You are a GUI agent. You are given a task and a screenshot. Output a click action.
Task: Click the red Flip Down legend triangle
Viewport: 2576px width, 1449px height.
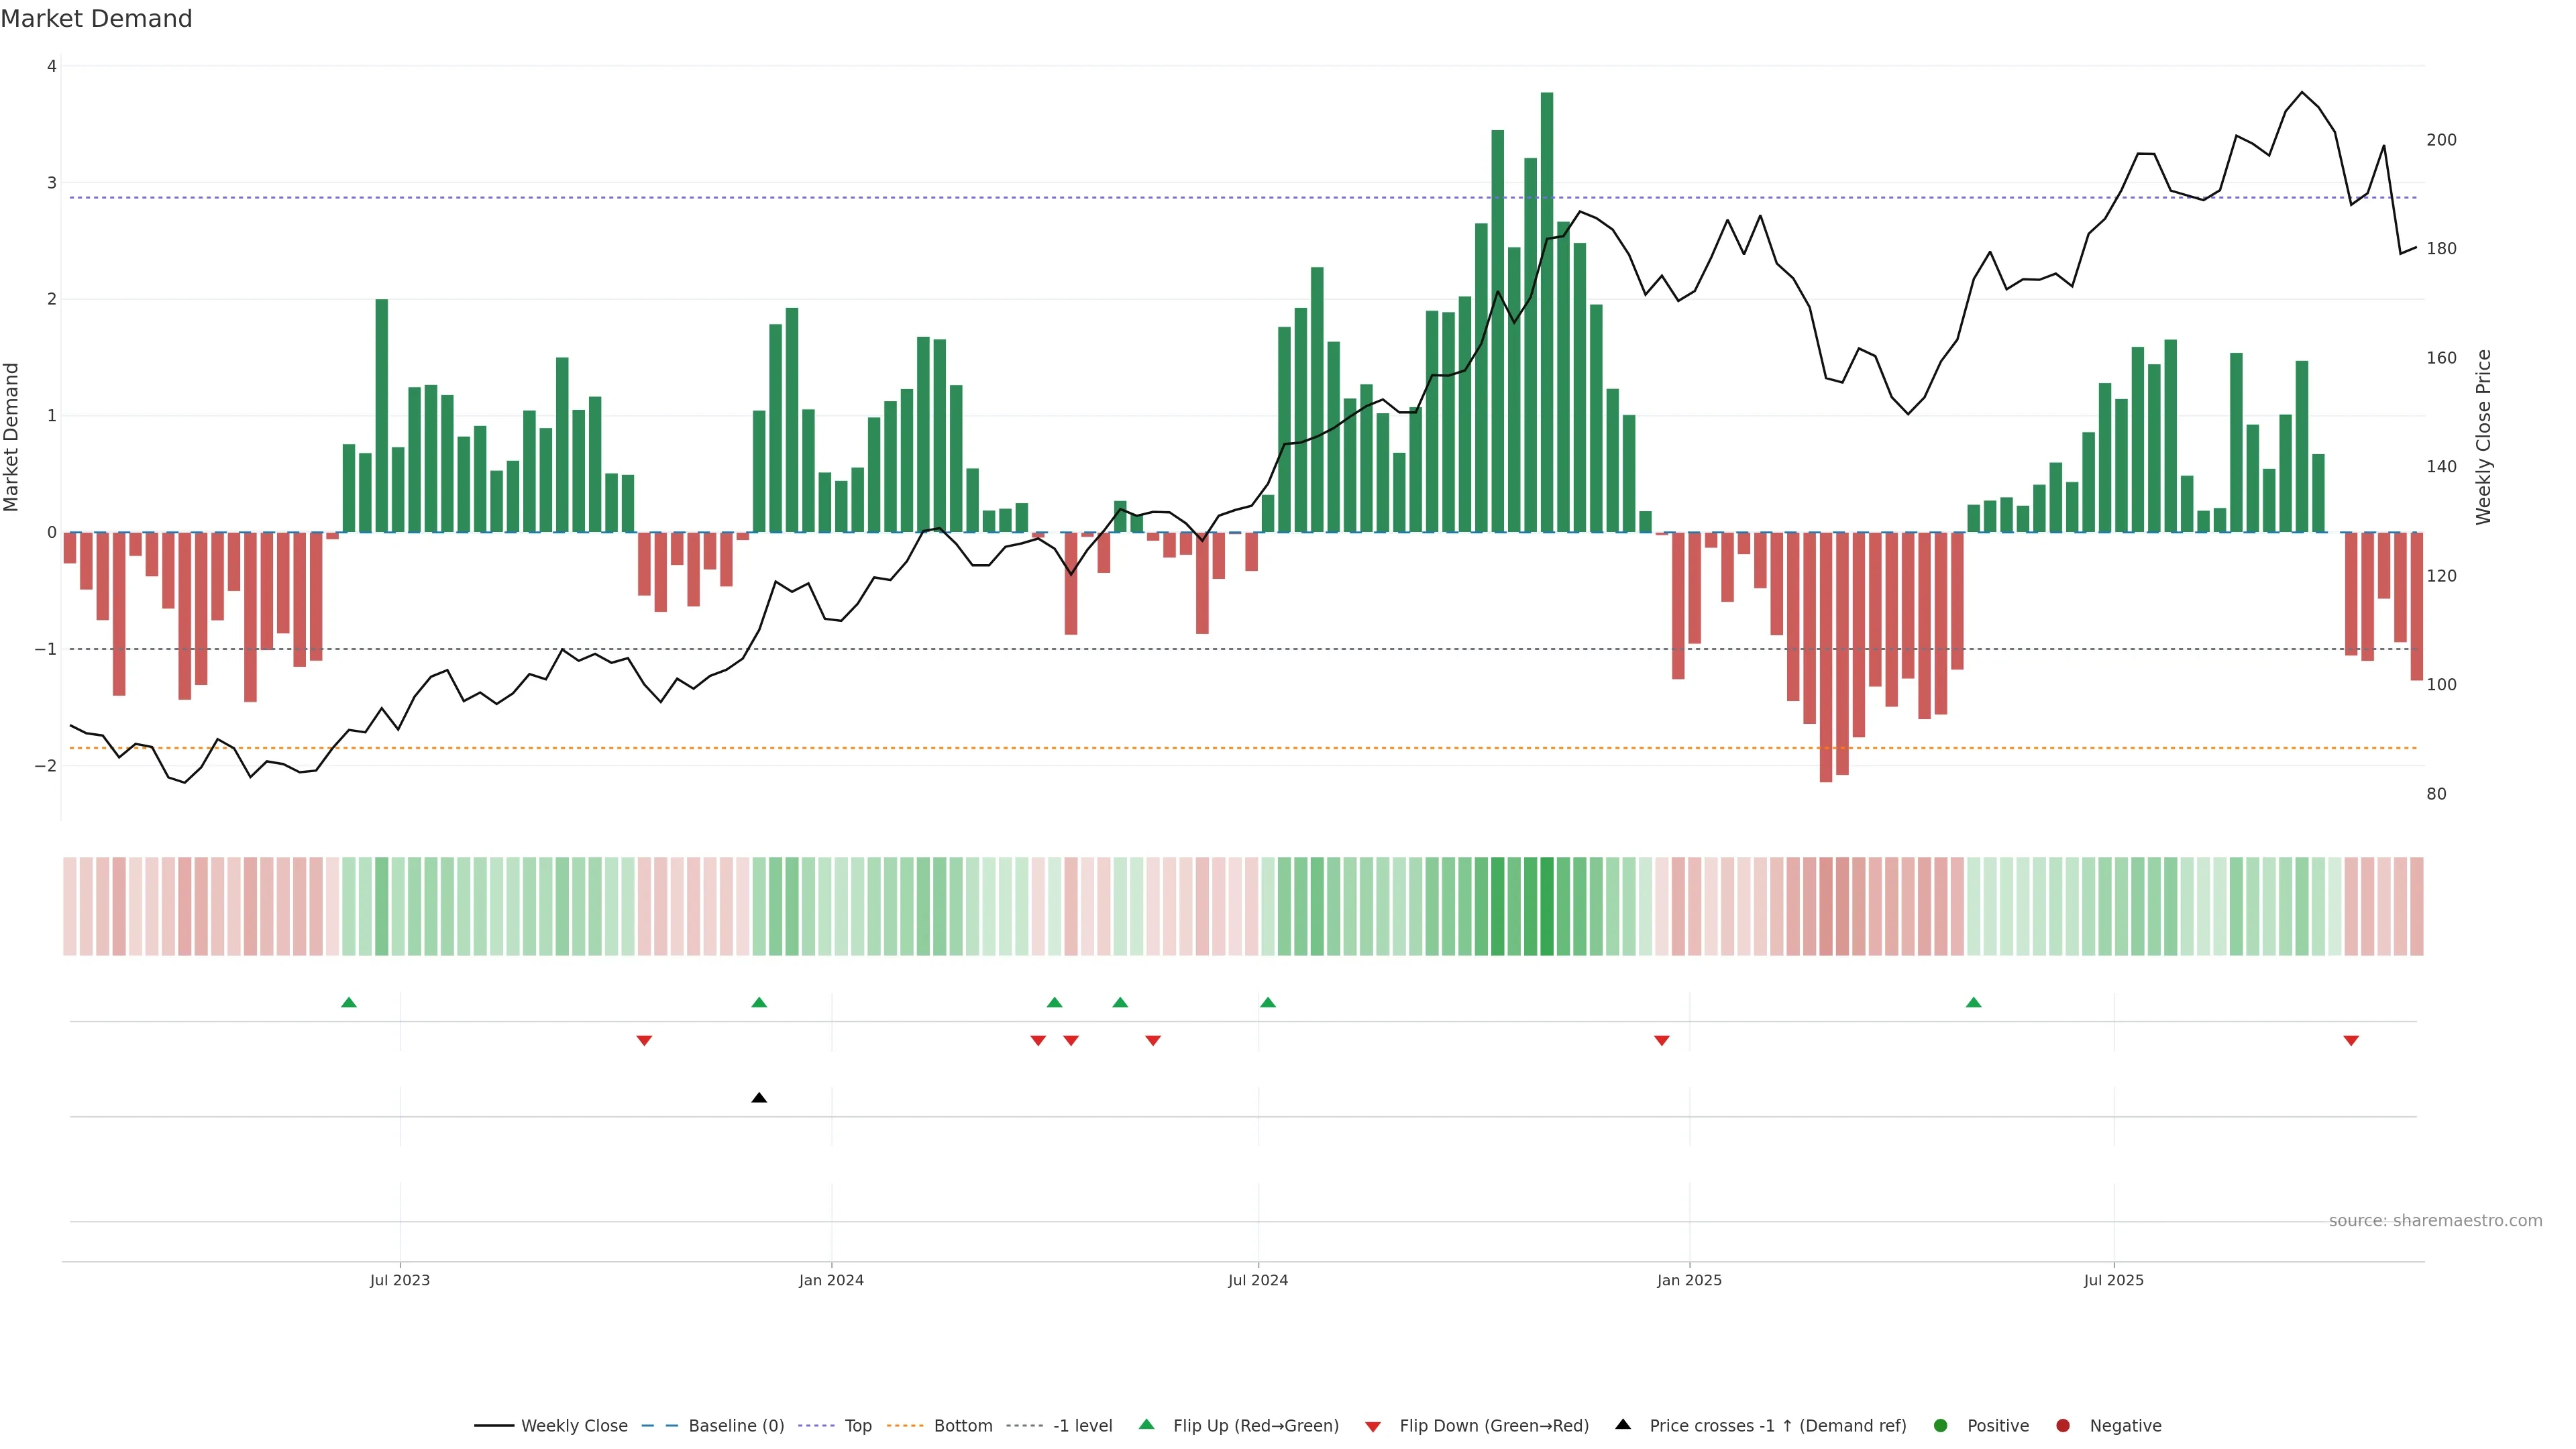point(1373,1426)
